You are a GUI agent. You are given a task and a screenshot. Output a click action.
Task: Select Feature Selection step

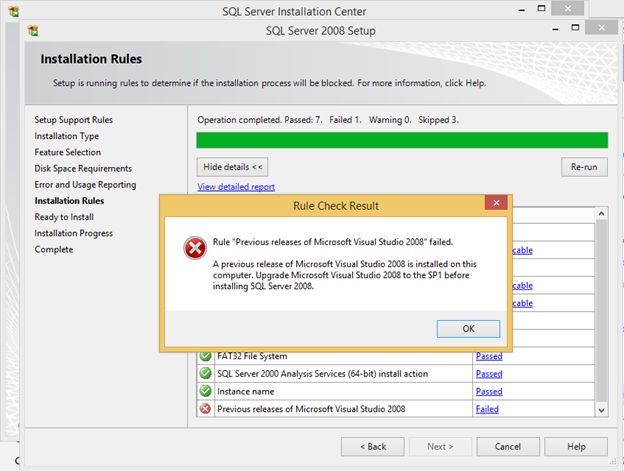(68, 152)
